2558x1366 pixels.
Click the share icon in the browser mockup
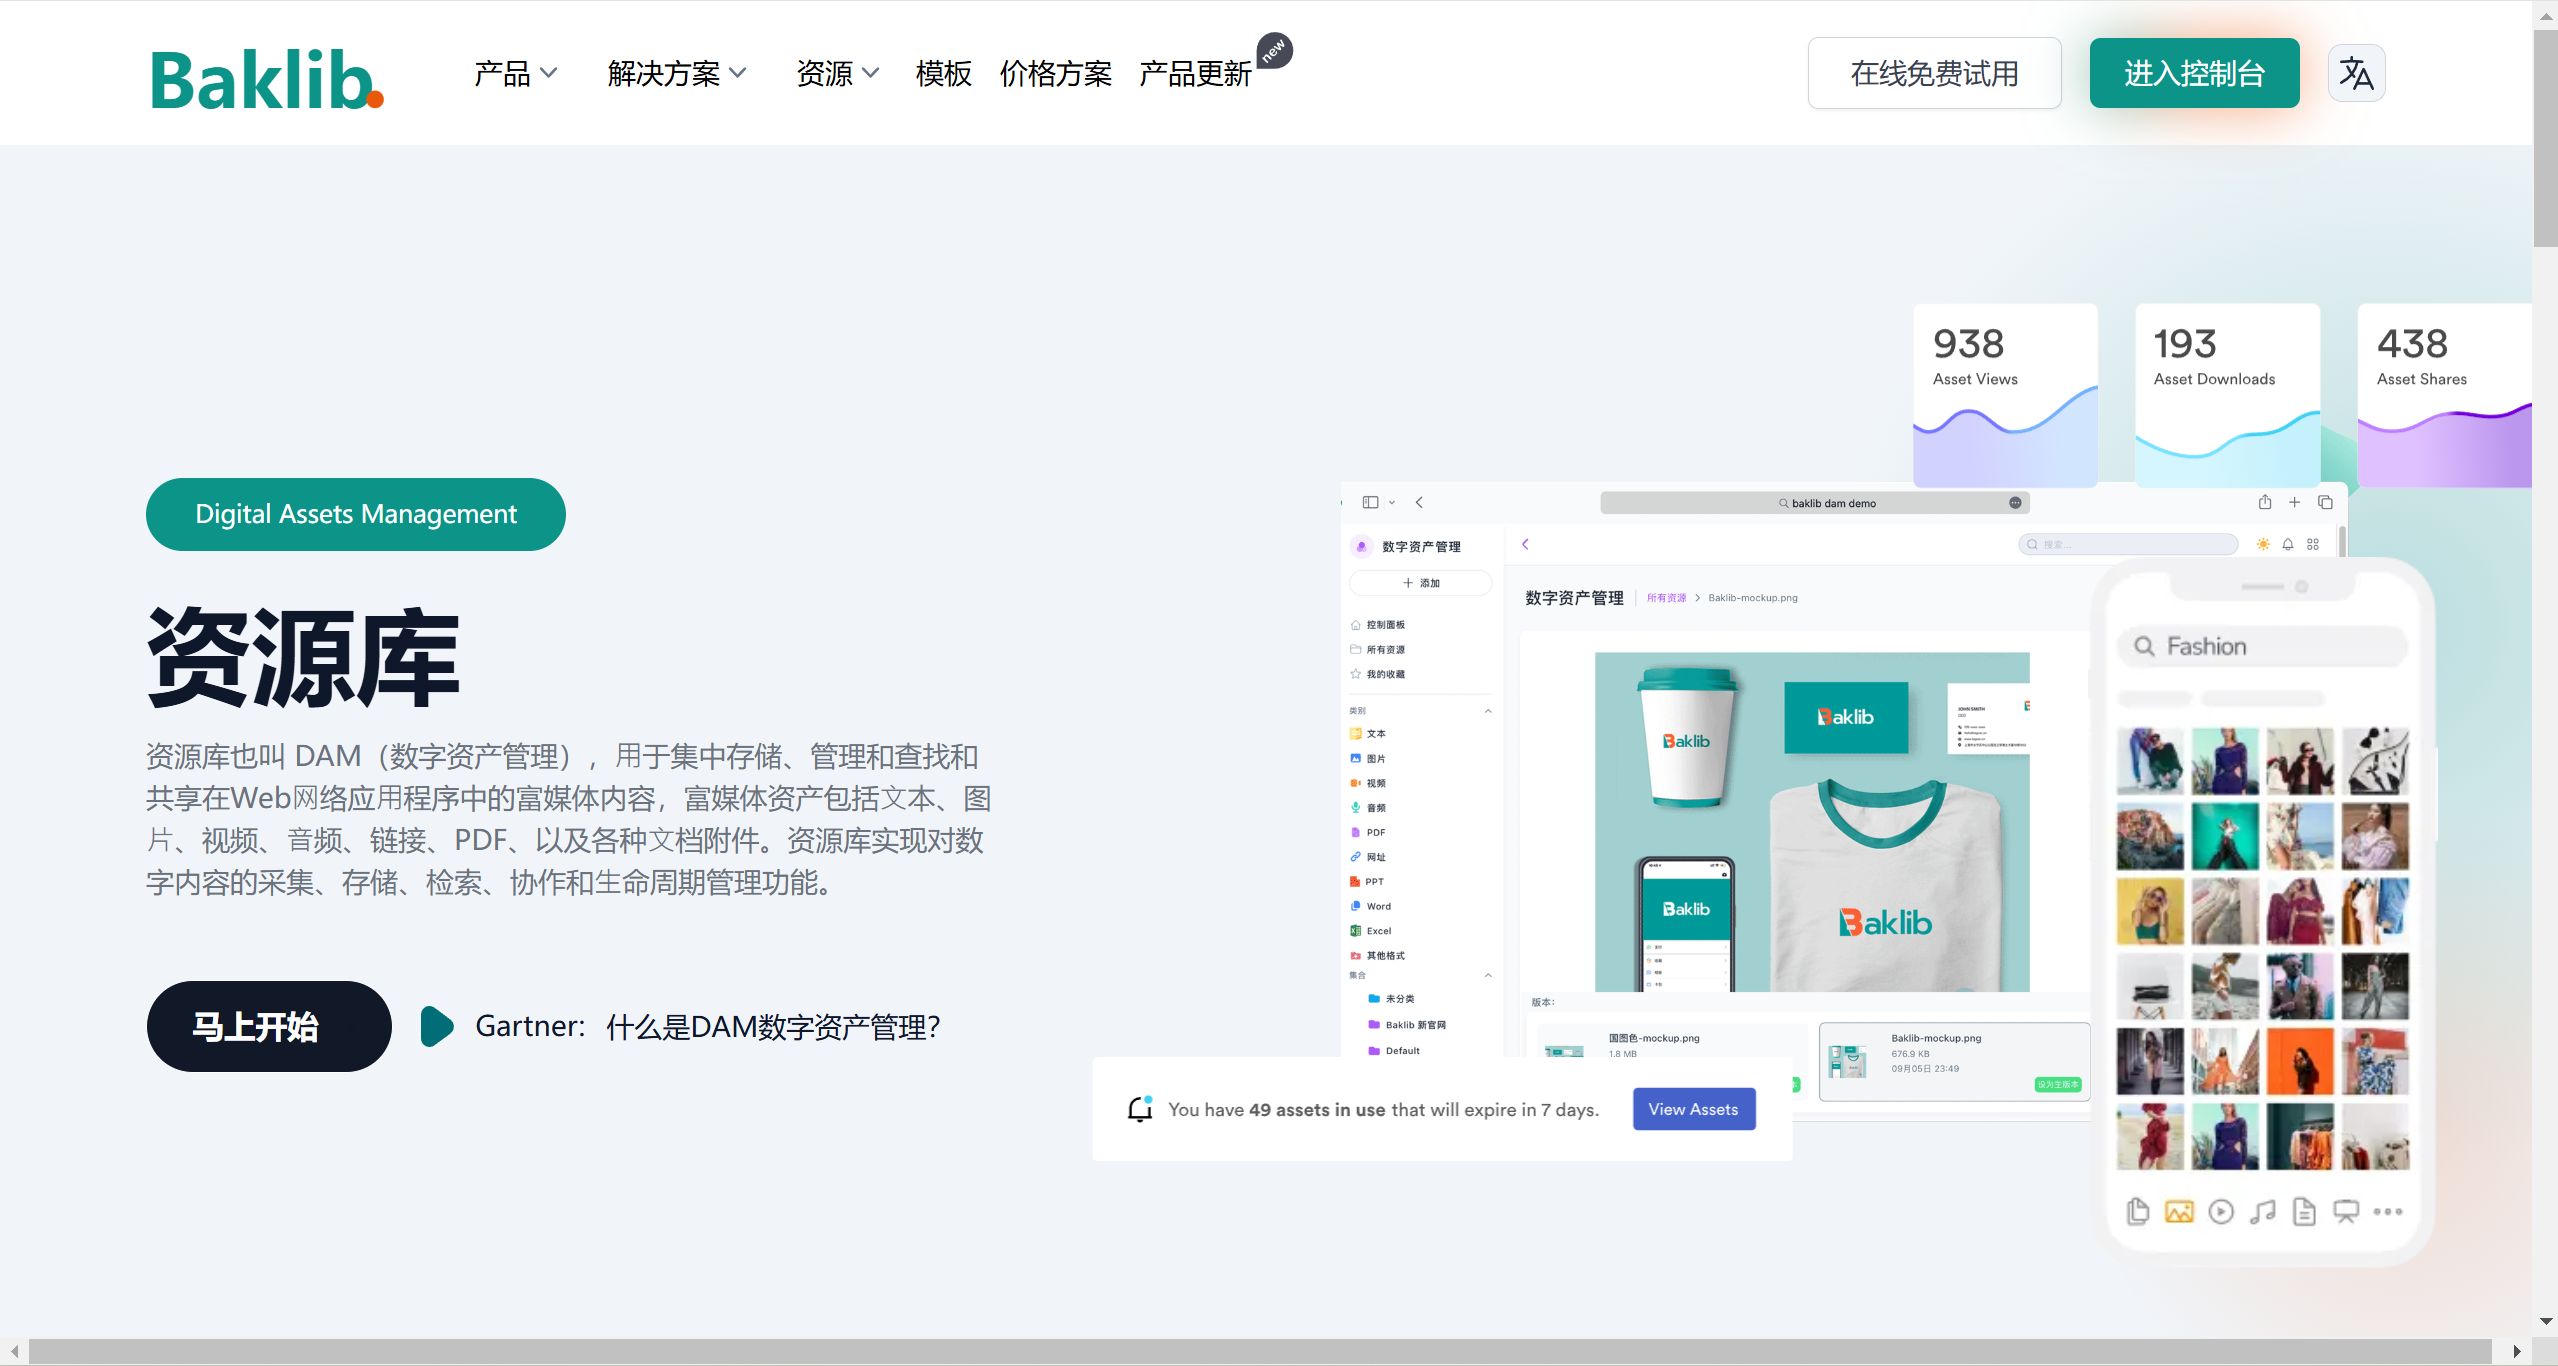point(2264,502)
